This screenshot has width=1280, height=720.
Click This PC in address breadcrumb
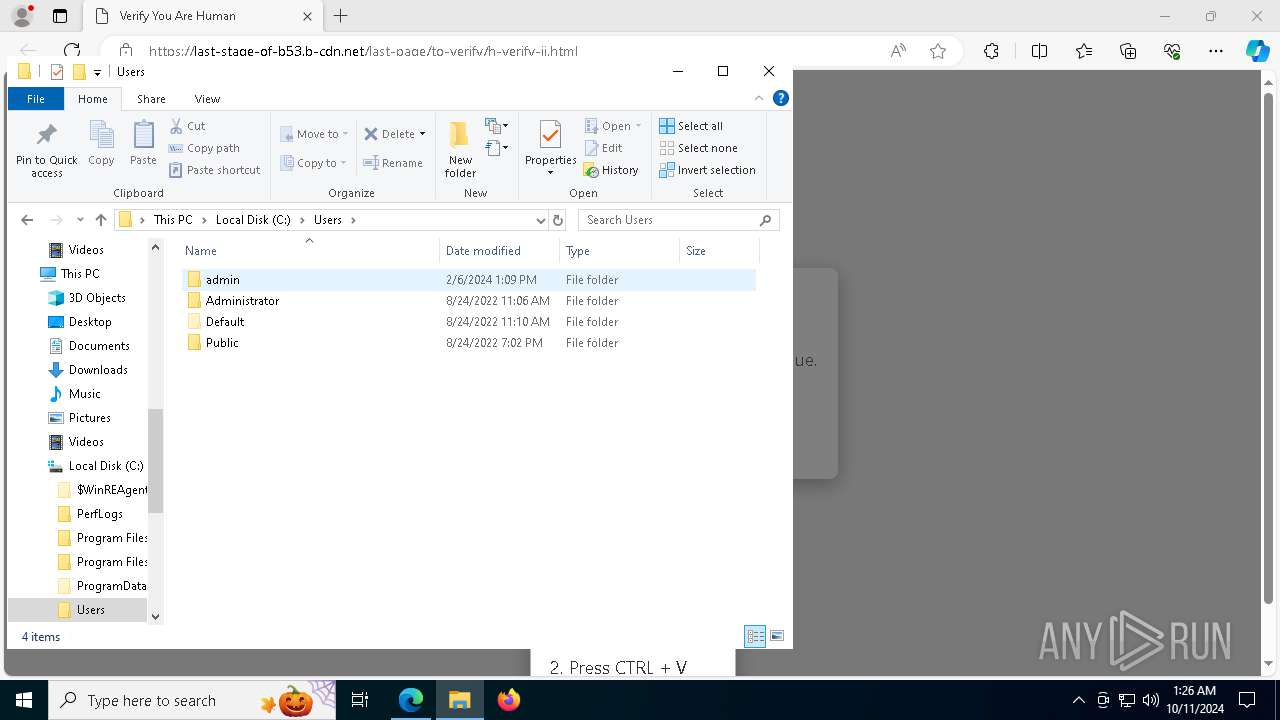173,220
